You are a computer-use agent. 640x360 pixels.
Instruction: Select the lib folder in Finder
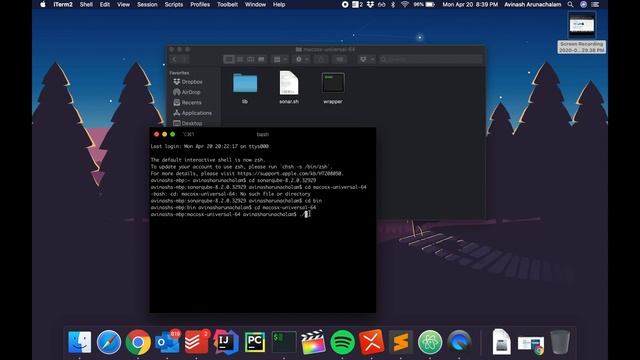tap(245, 88)
